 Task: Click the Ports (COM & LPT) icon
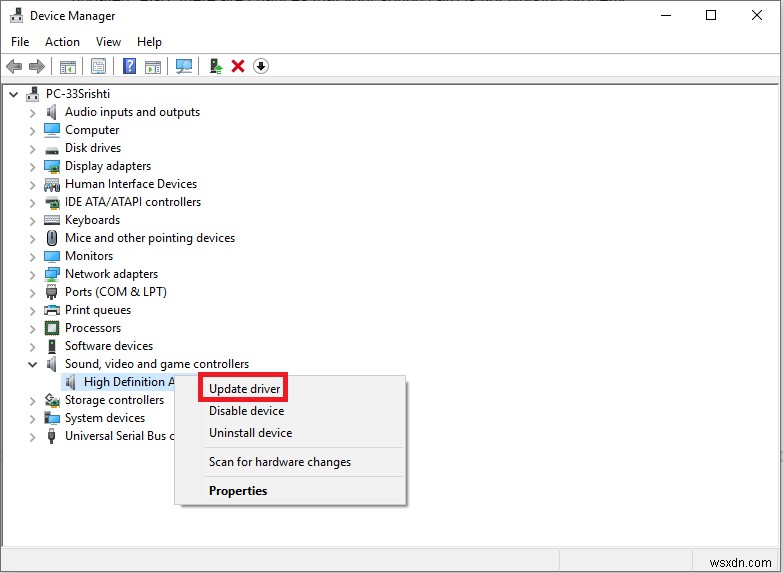point(51,292)
